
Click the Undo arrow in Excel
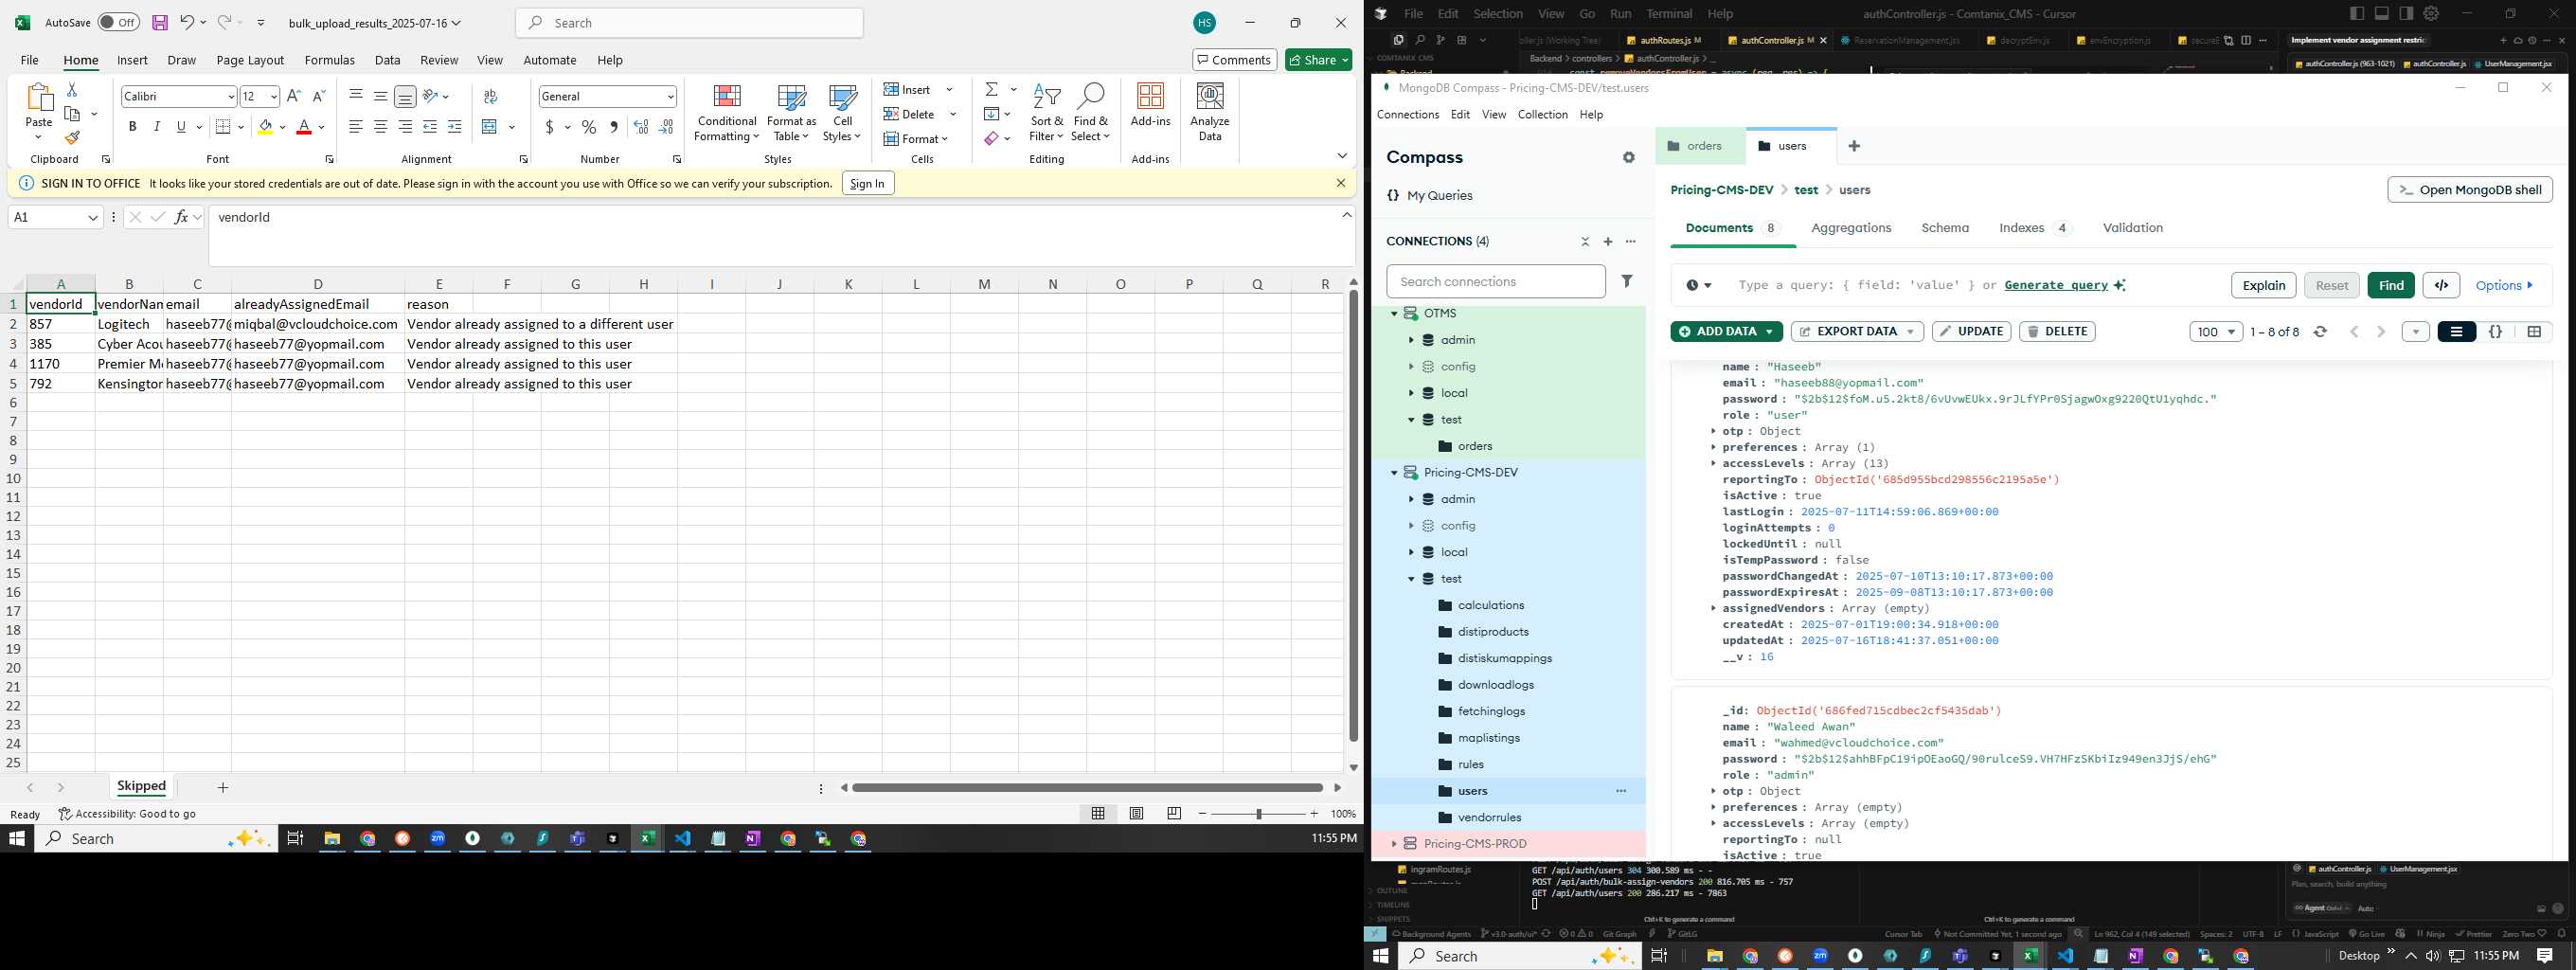coord(187,22)
